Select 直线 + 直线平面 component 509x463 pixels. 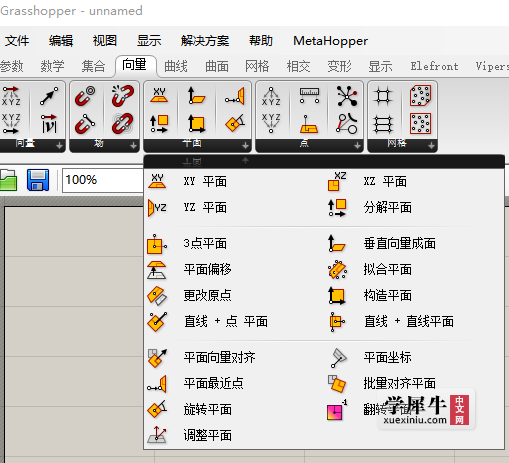coord(408,322)
